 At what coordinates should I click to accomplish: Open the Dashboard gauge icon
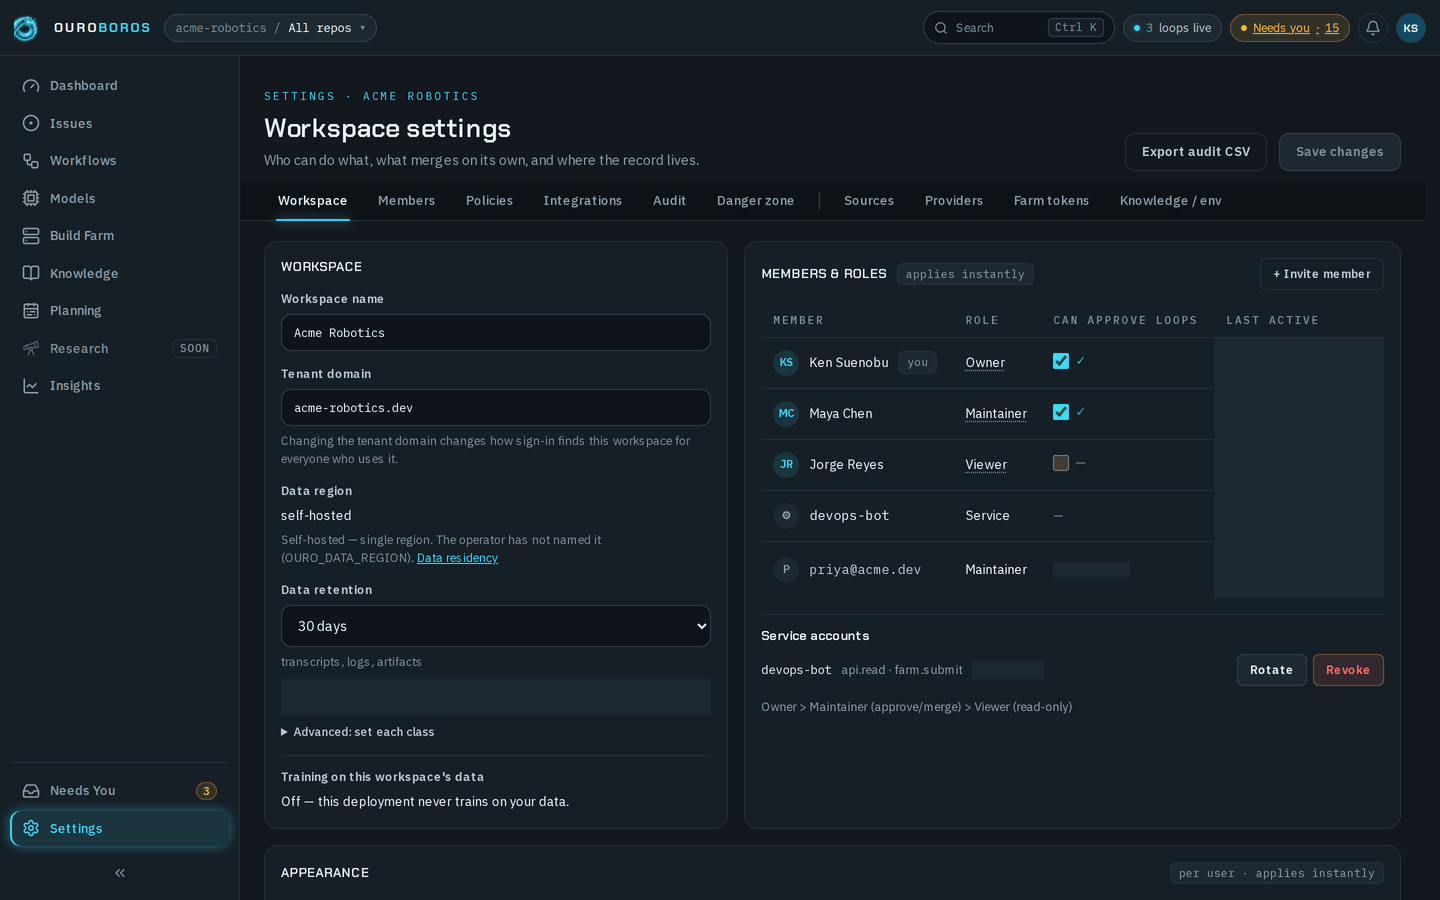coord(31,86)
